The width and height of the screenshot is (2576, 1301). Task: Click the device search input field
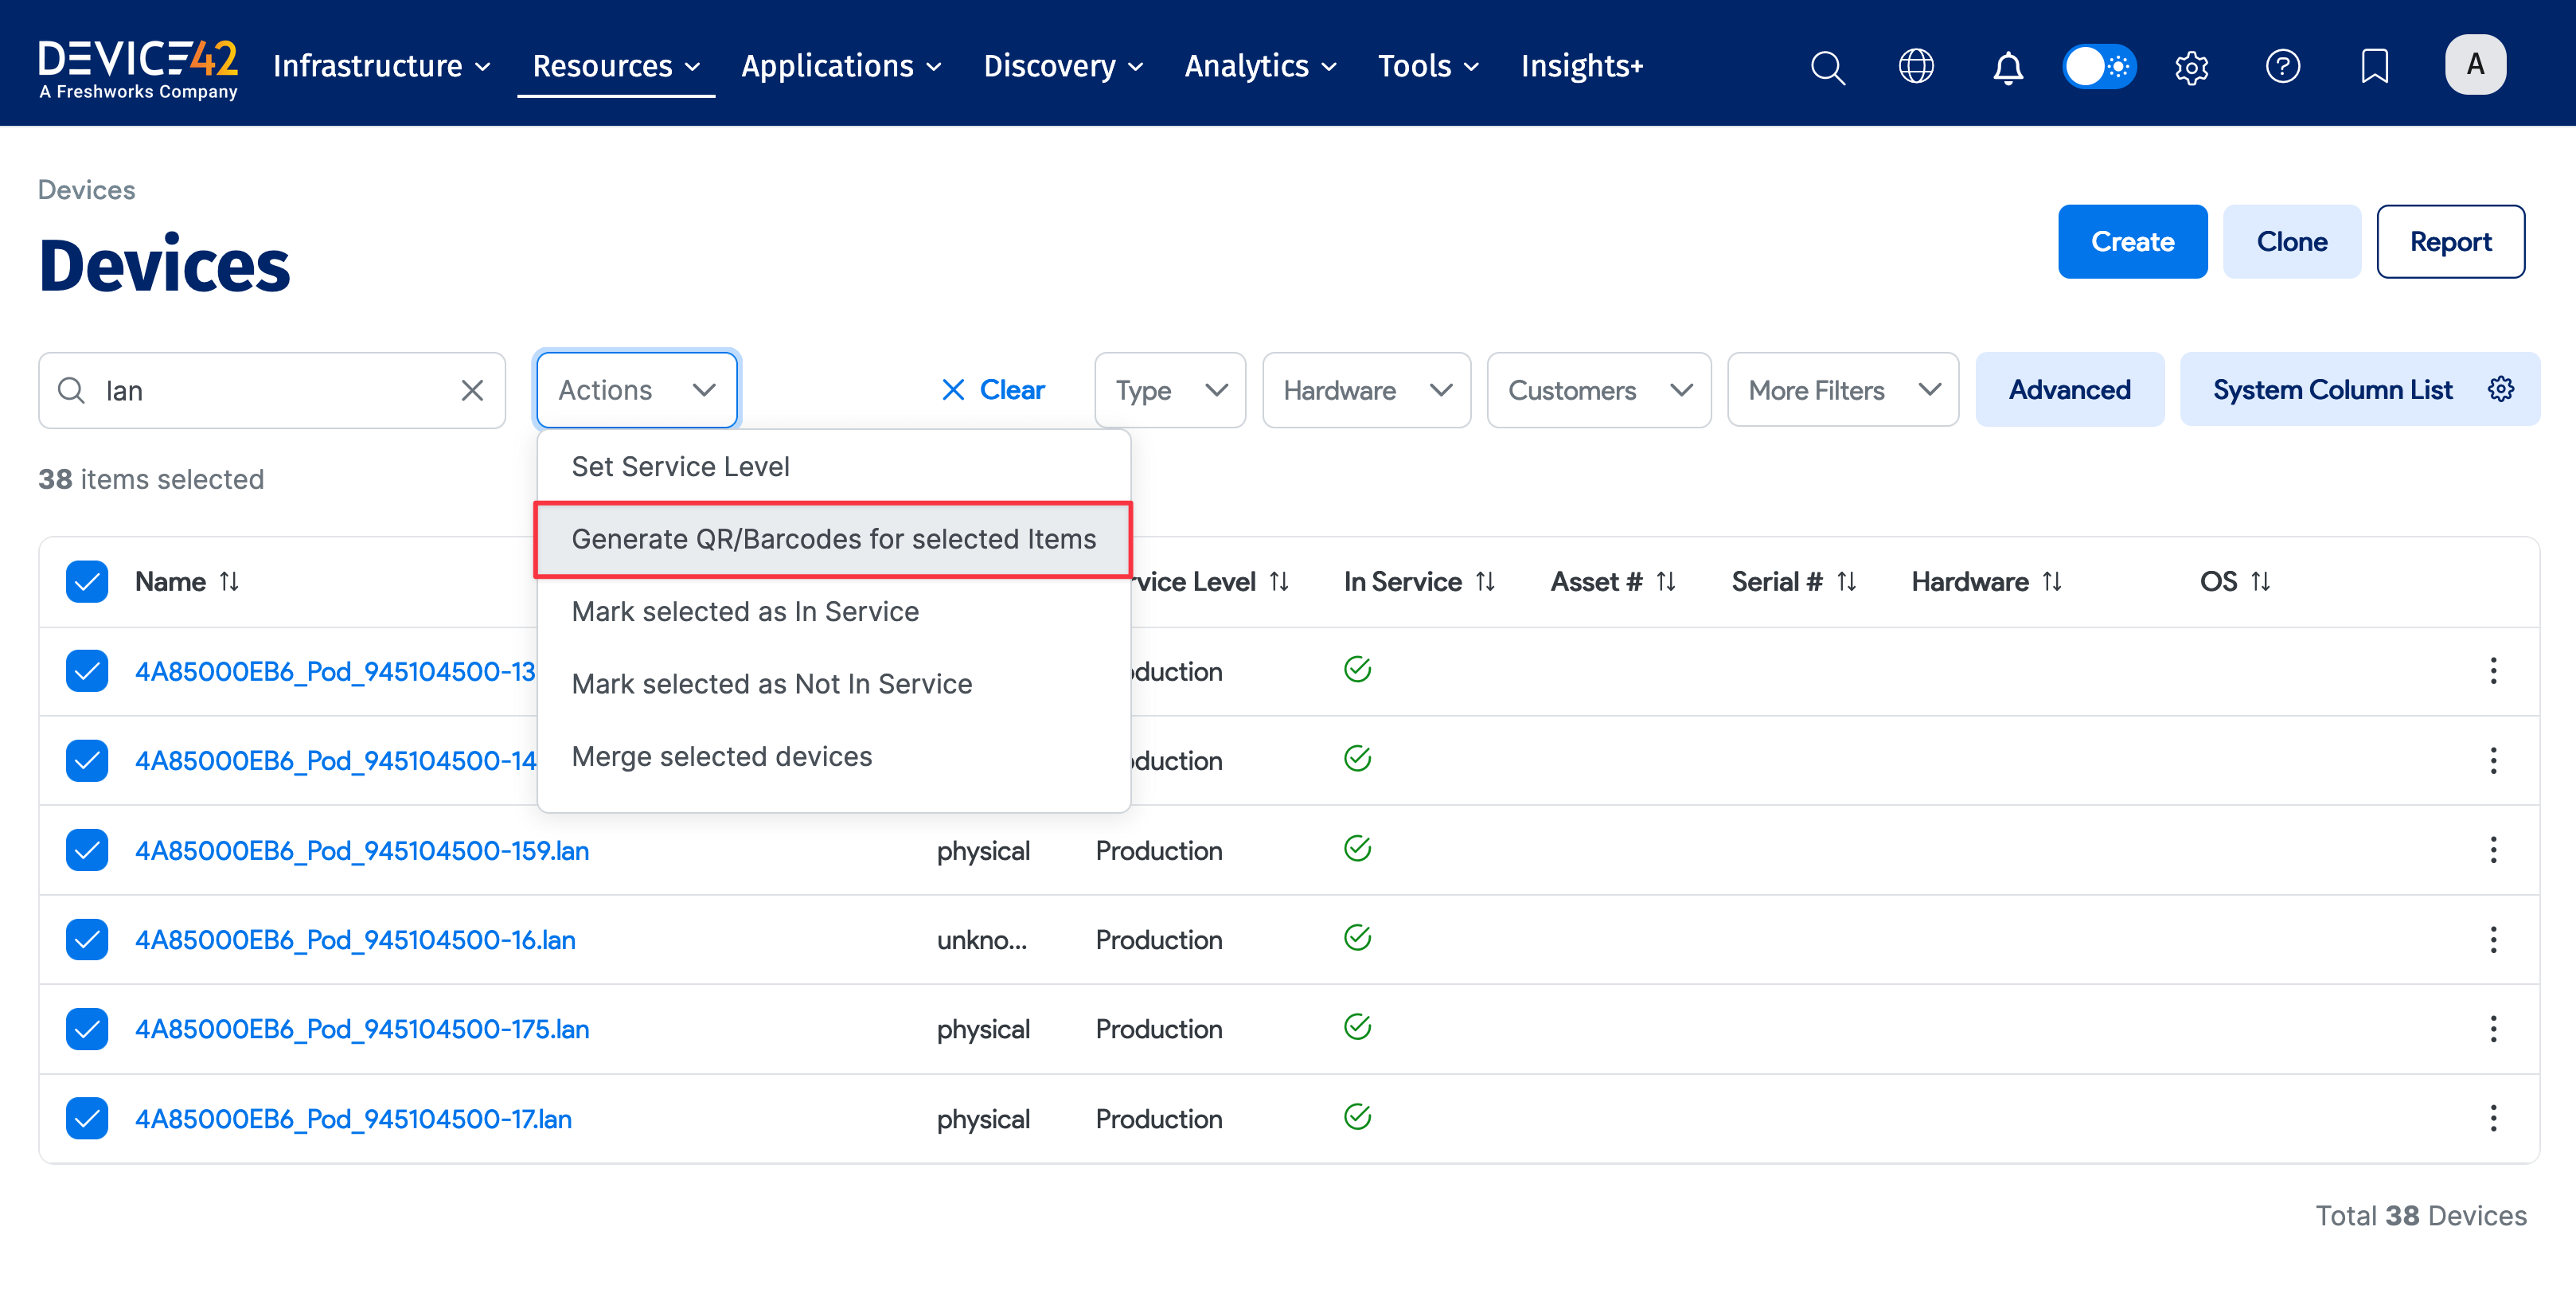coord(270,390)
